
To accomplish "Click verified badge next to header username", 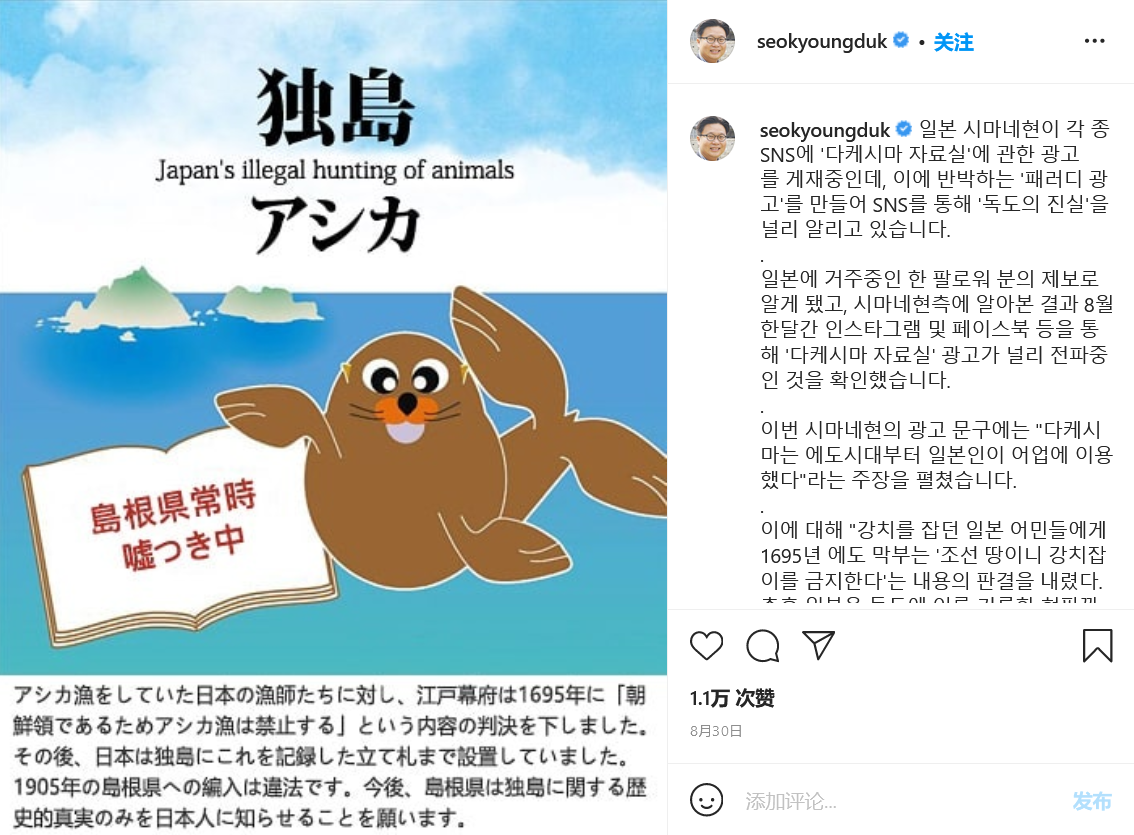I will click(x=900, y=40).
